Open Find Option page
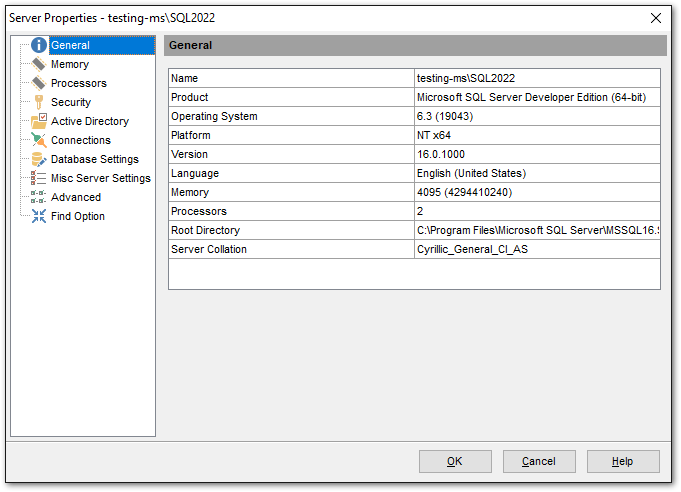This screenshot has width=681, height=492. 78,216
